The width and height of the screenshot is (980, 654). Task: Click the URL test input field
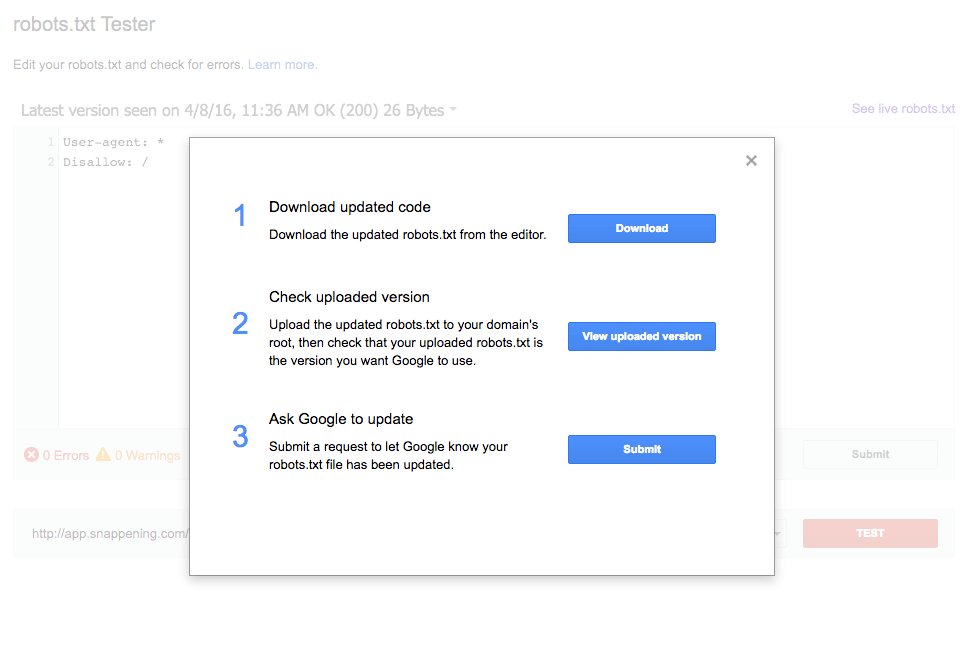click(x=110, y=533)
